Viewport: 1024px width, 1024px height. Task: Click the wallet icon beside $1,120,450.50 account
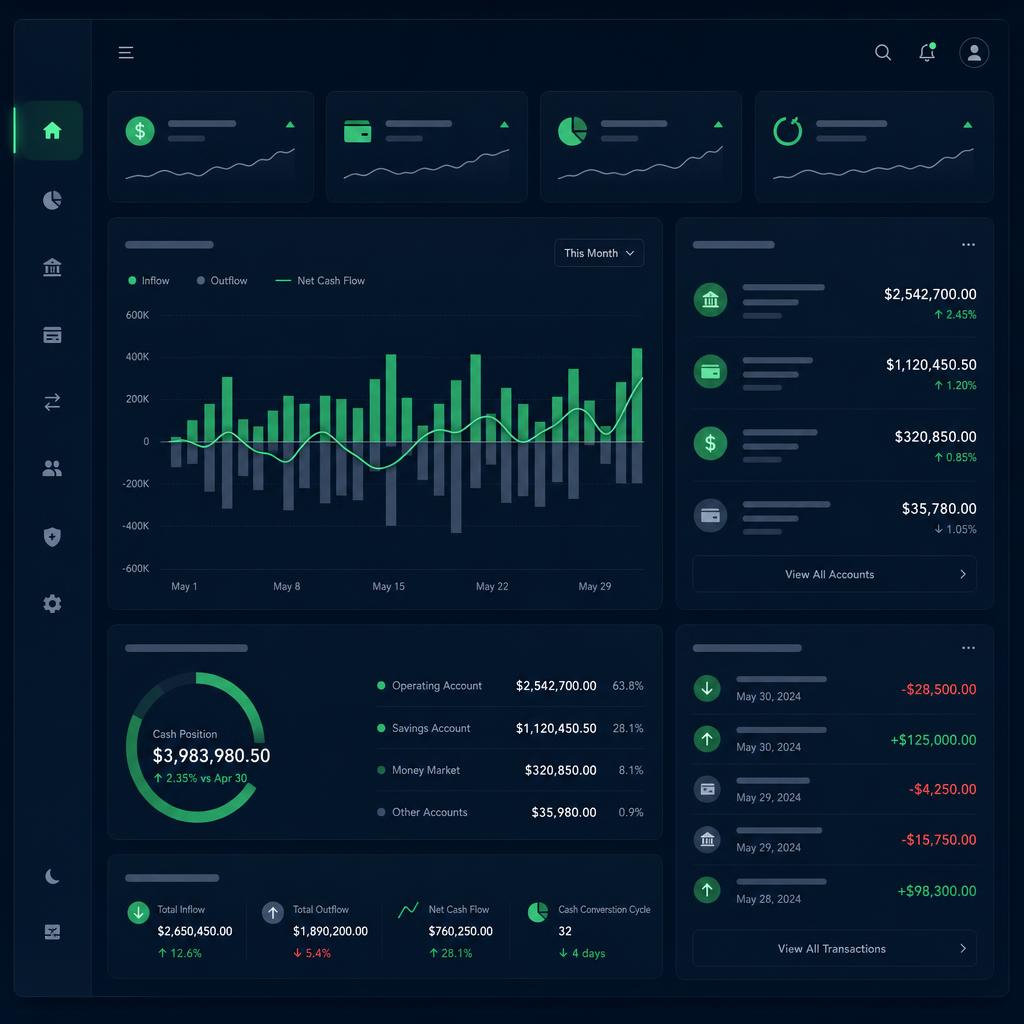click(x=711, y=372)
